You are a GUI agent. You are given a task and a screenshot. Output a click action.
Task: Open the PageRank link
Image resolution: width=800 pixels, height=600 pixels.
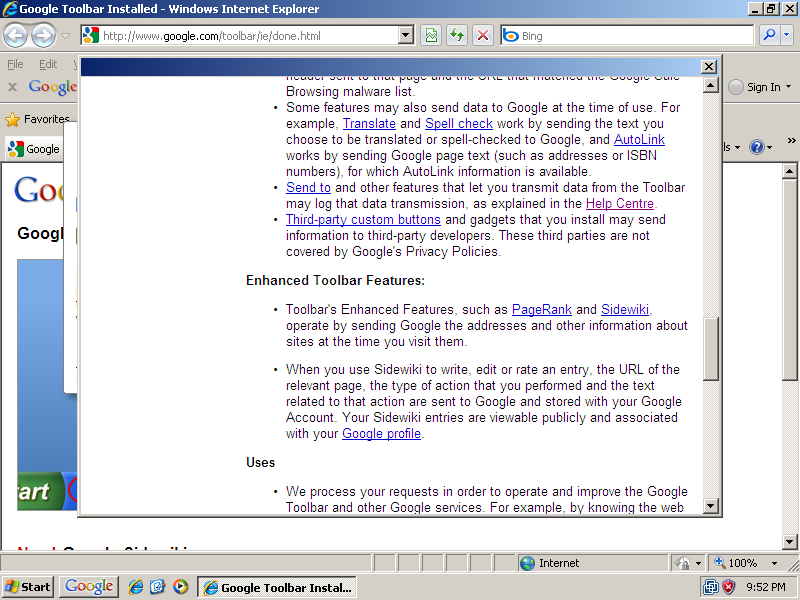541,309
